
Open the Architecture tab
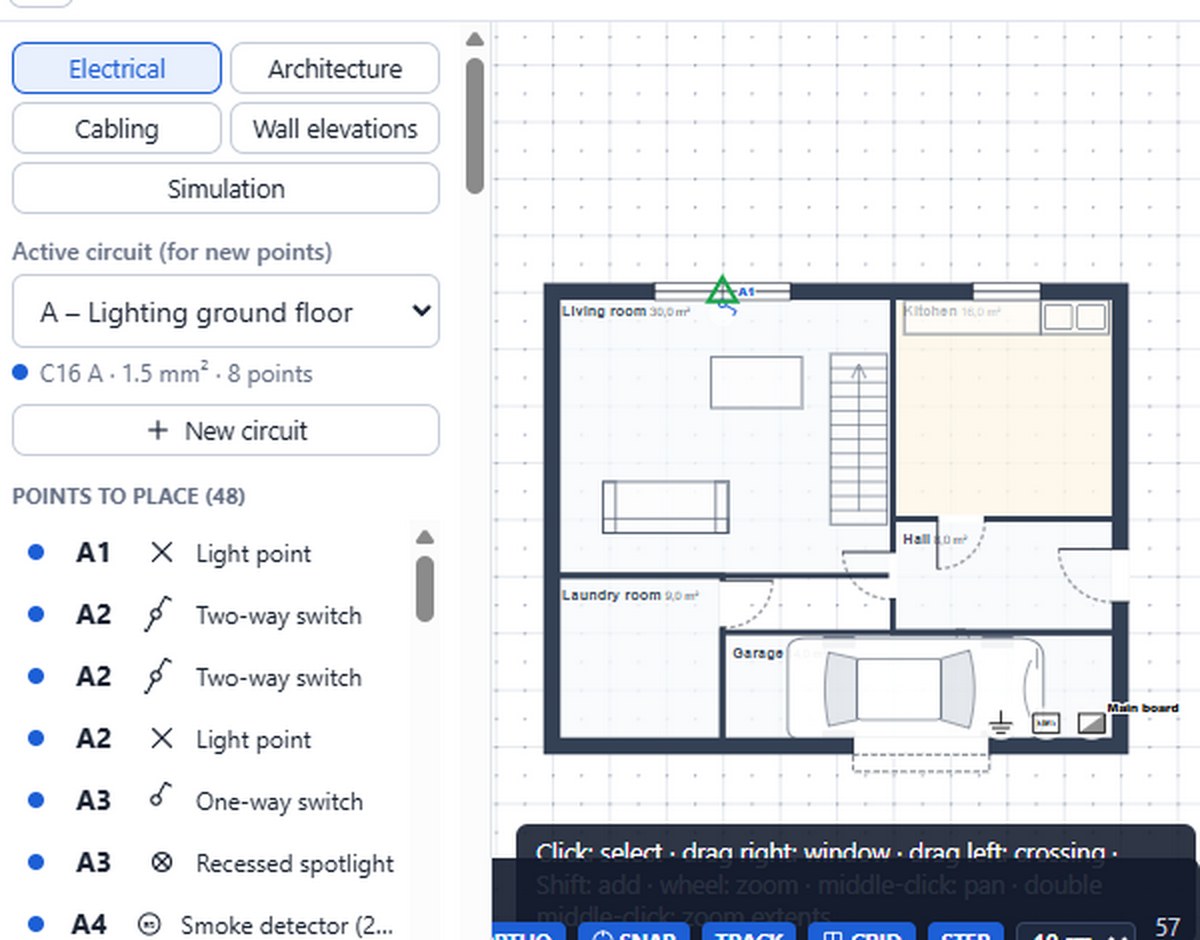pyautogui.click(x=335, y=69)
